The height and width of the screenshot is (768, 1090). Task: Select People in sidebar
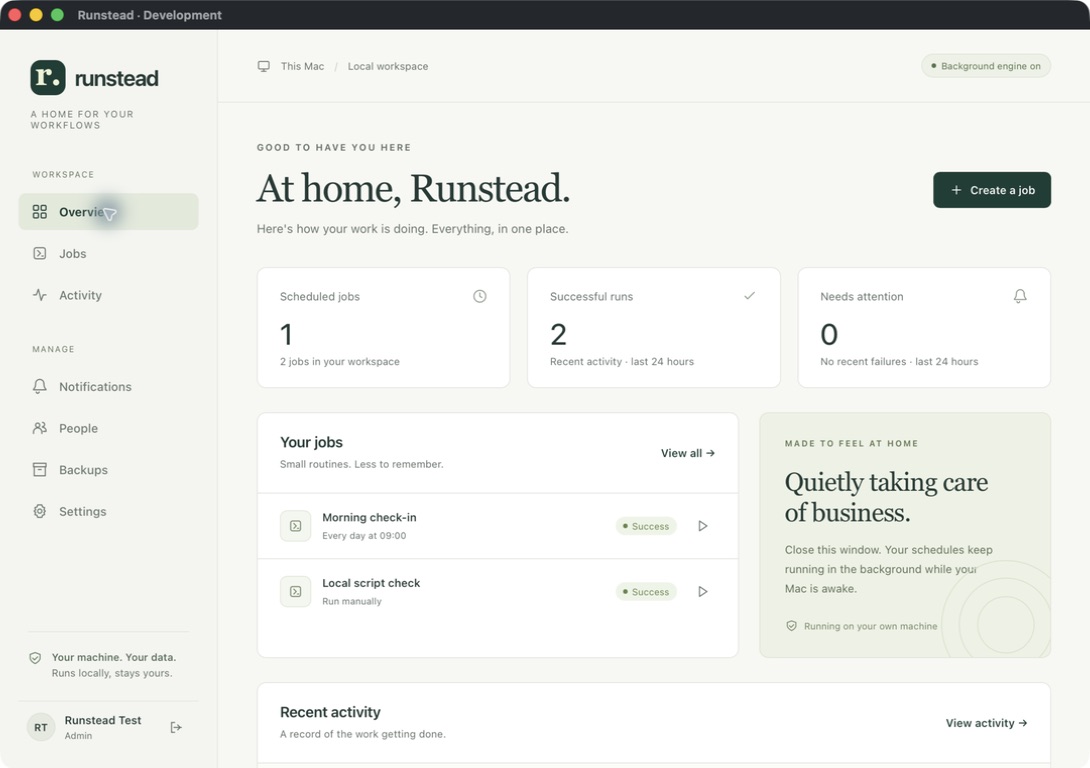pyautogui.click(x=108, y=428)
